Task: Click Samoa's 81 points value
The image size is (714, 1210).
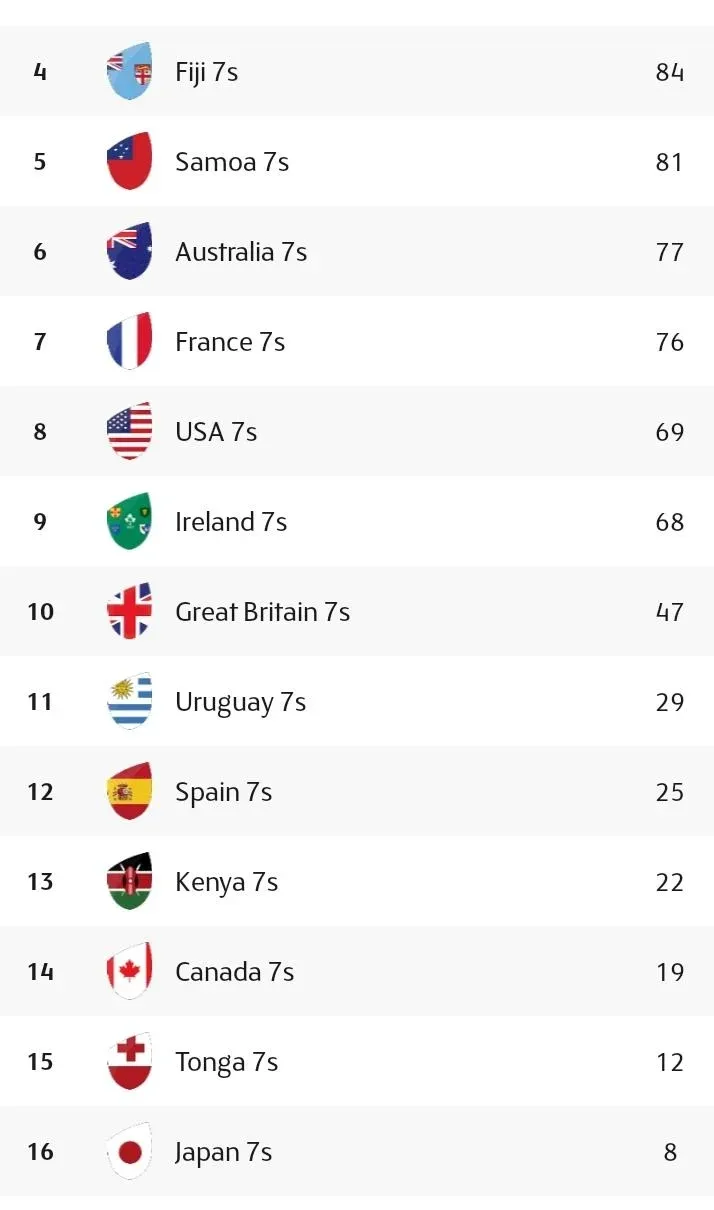Action: 669,162
